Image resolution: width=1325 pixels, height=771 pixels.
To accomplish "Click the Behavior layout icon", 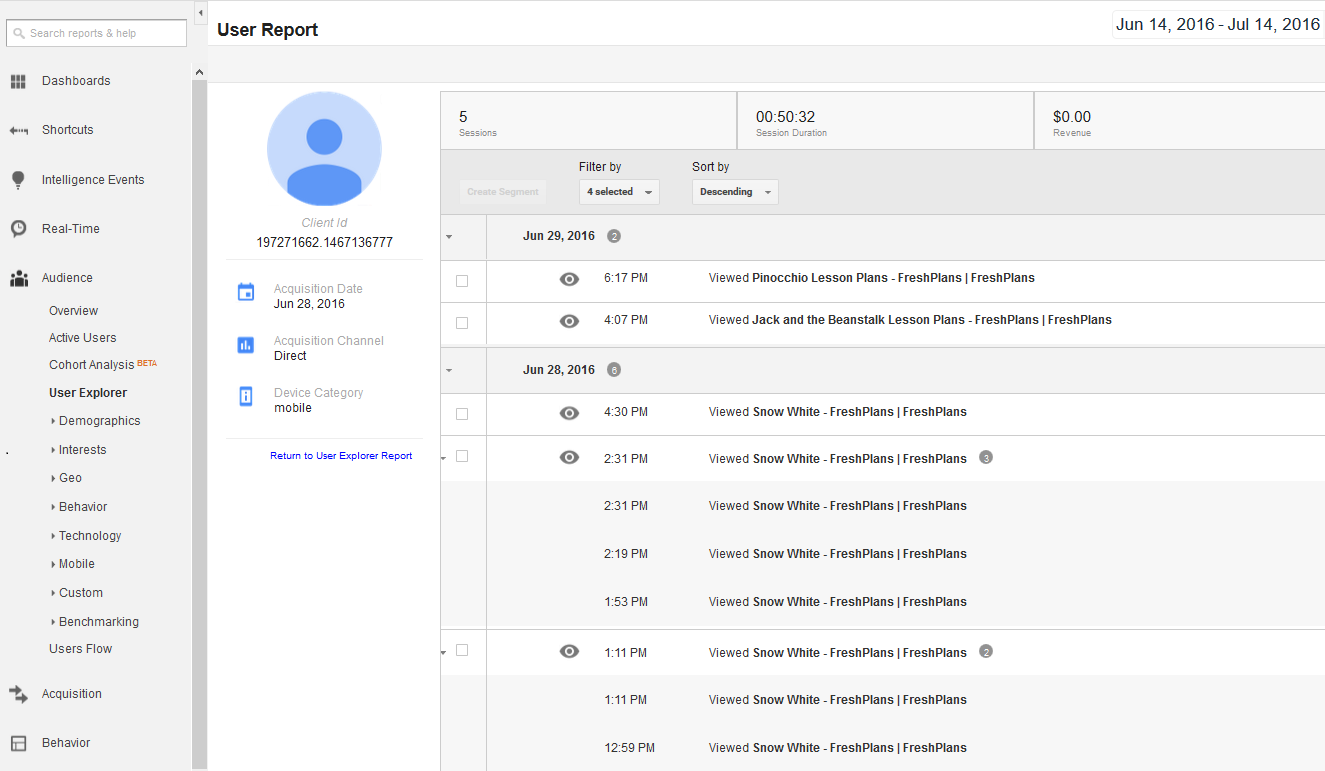I will pyautogui.click(x=18, y=743).
